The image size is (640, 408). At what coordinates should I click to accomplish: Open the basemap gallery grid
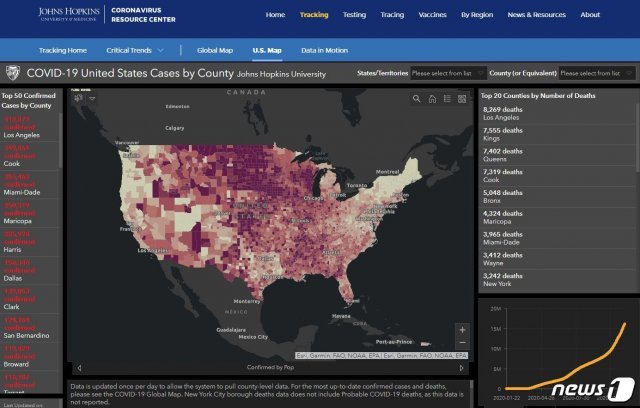tap(462, 99)
